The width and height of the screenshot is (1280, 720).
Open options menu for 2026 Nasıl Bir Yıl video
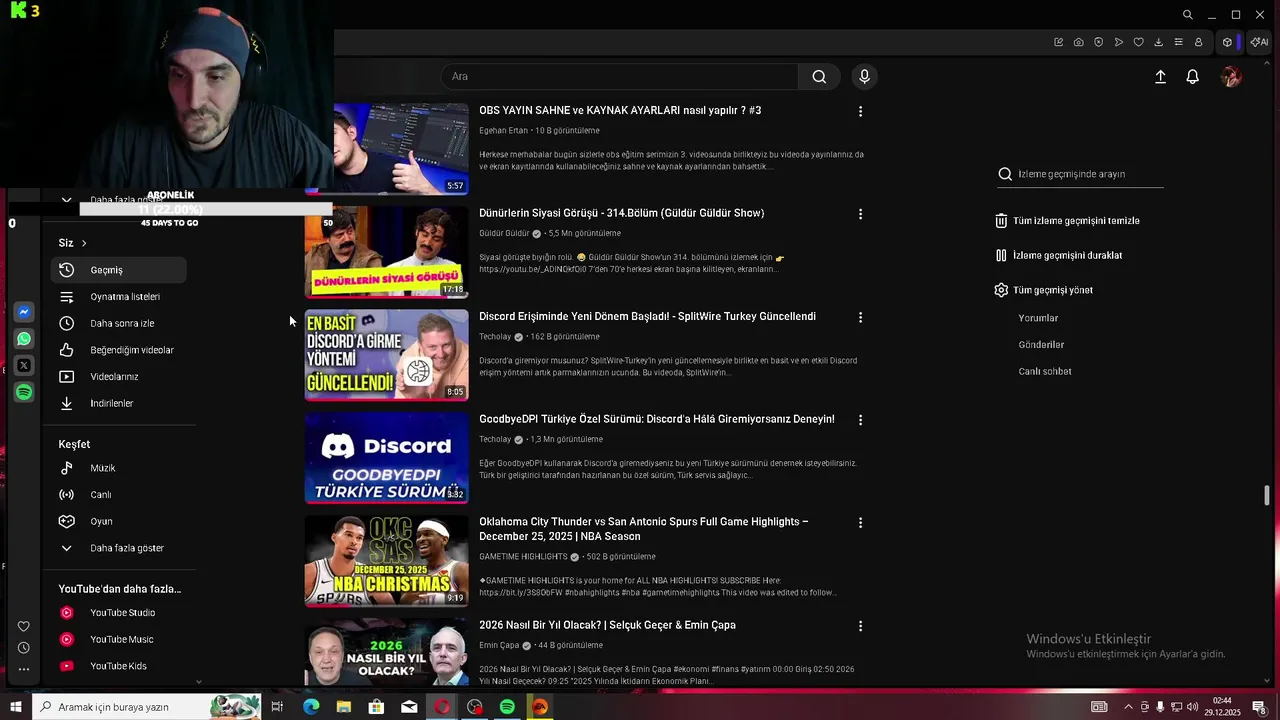tap(860, 626)
